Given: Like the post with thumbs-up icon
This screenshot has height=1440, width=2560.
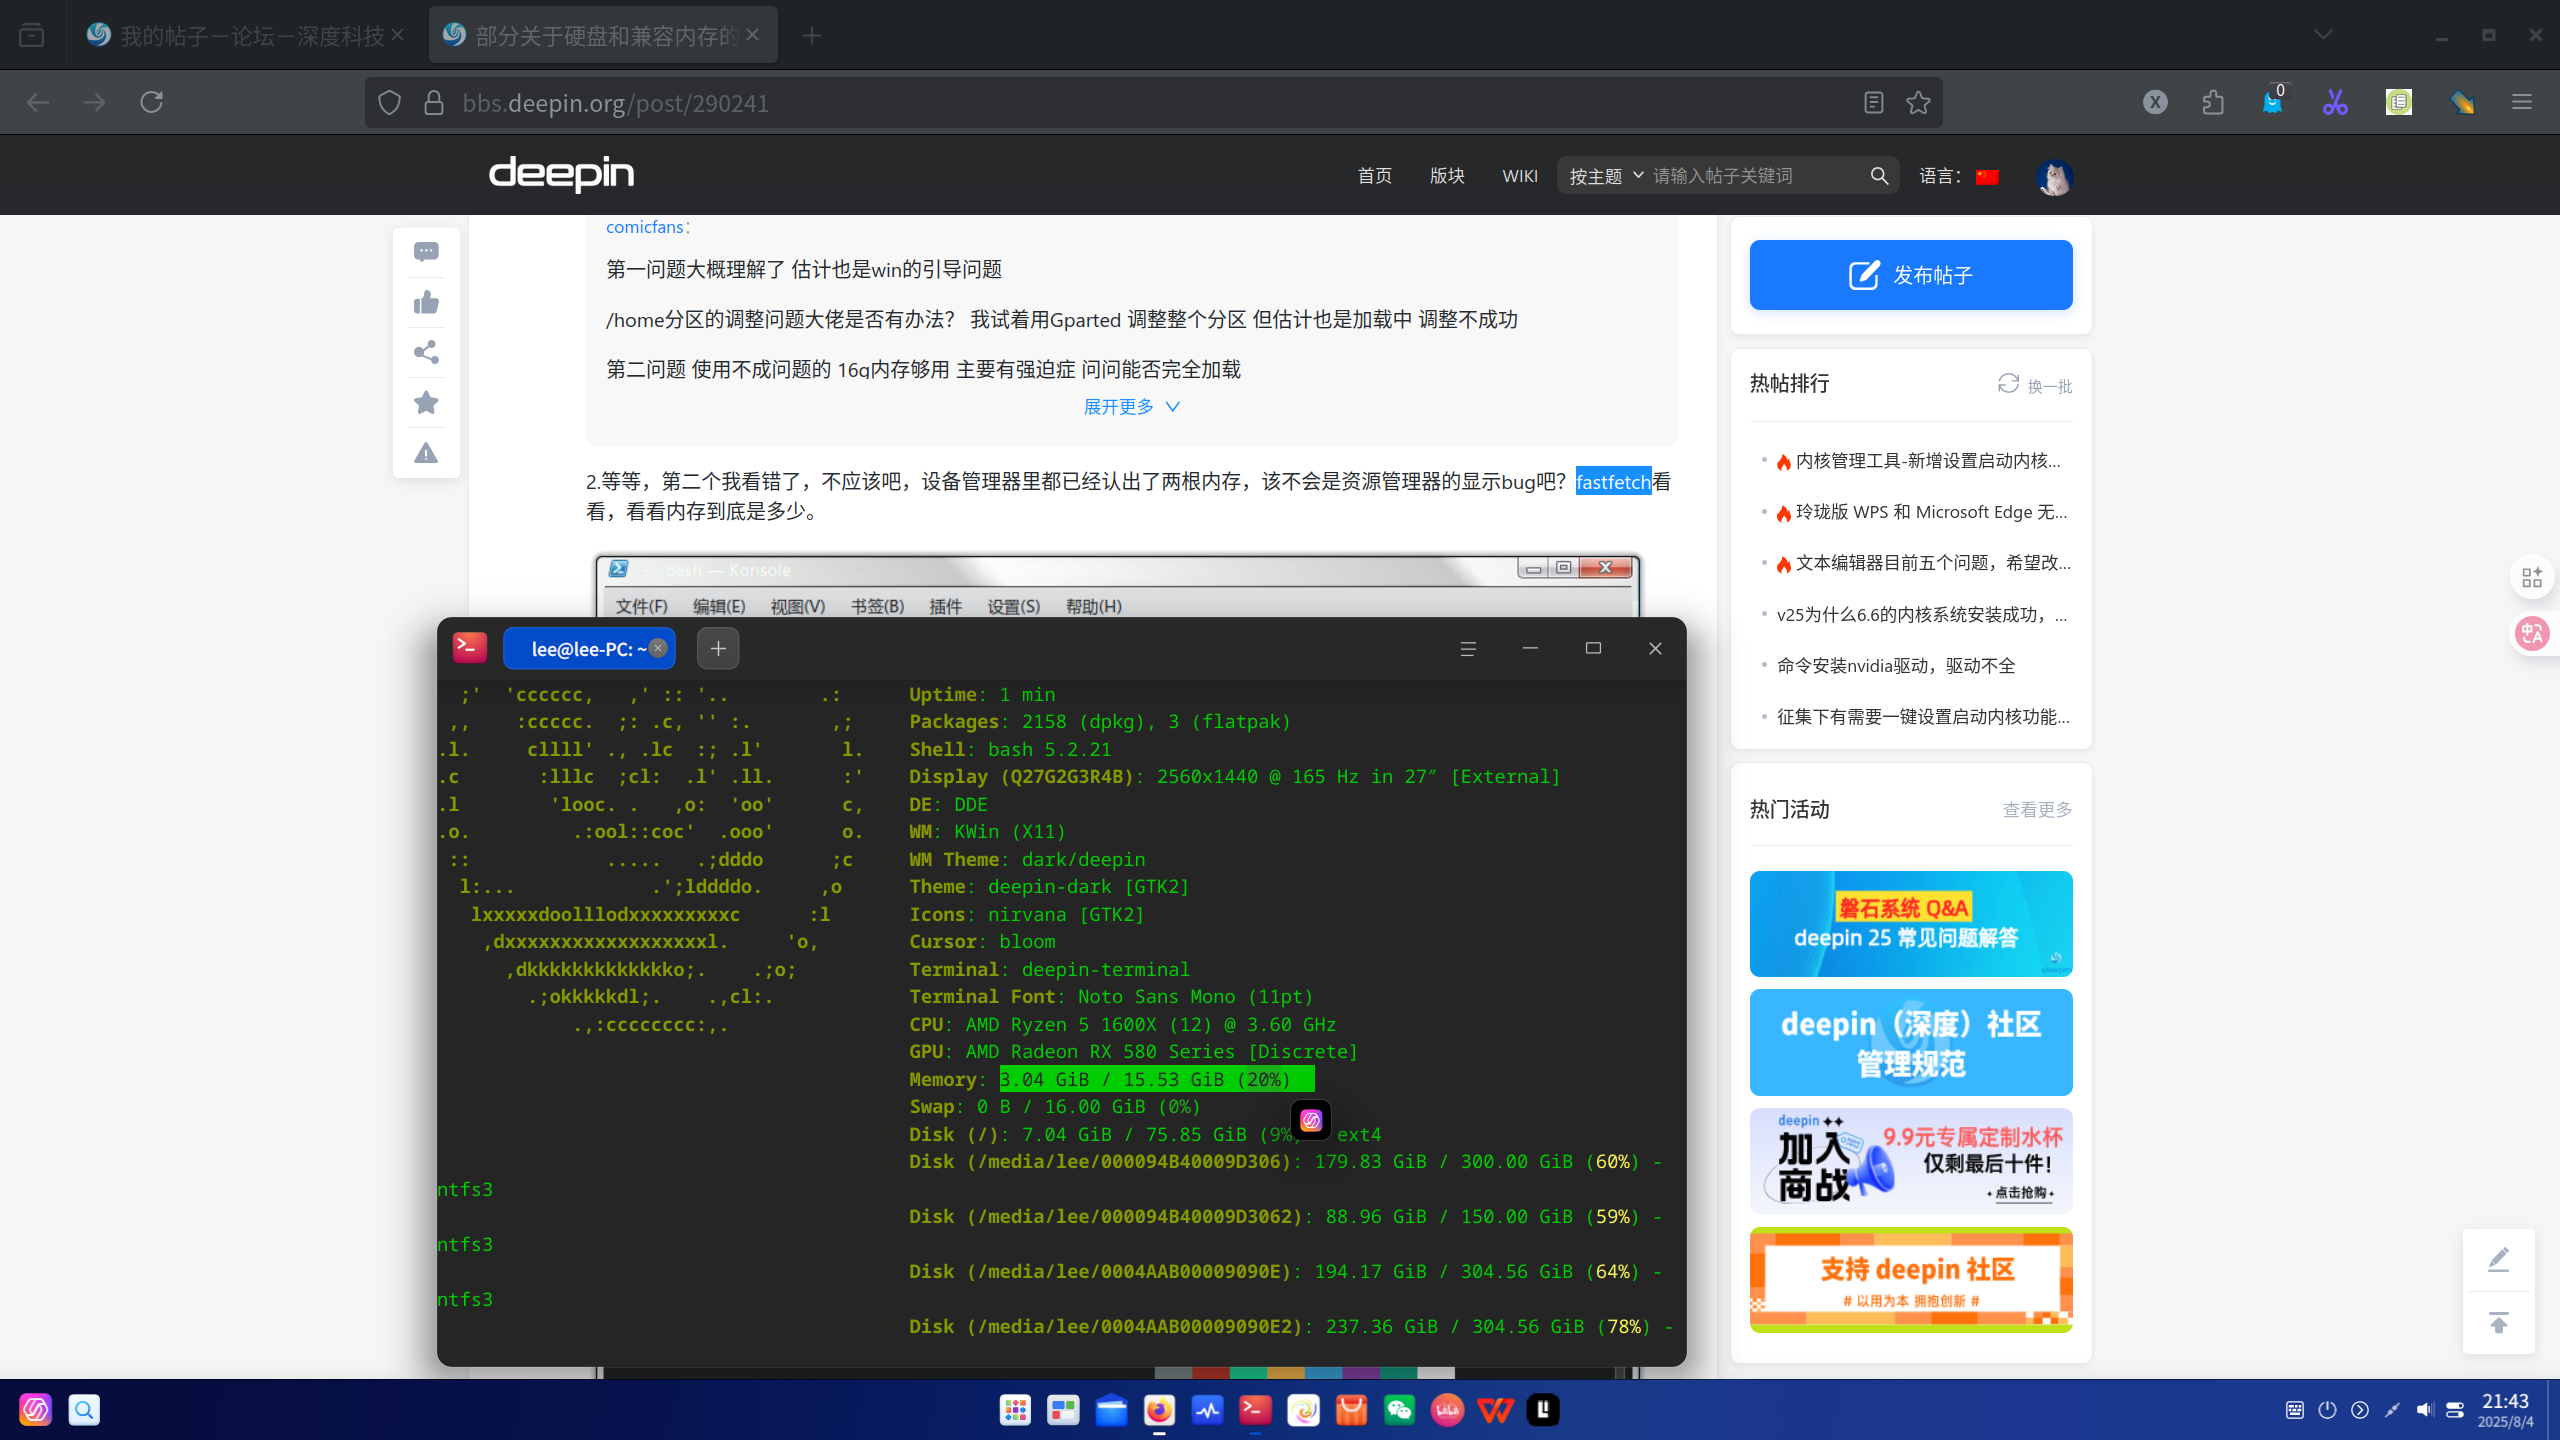Looking at the screenshot, I should point(426,302).
